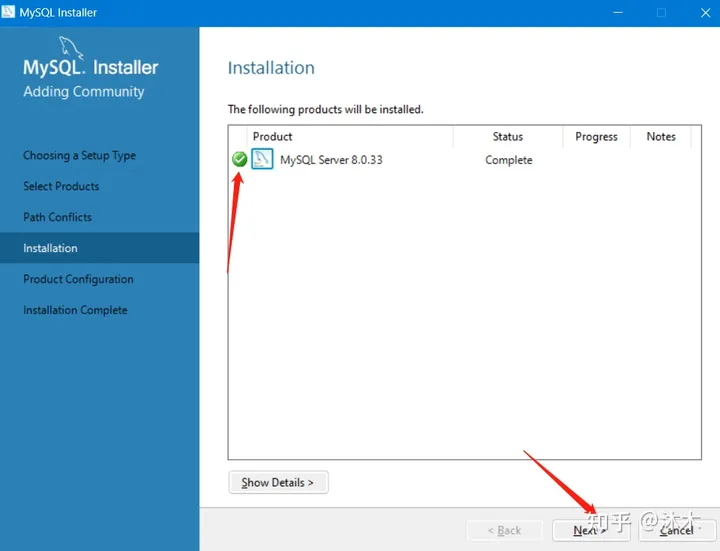Expand Show Details
Viewport: 720px width, 551px height.
pyautogui.click(x=278, y=482)
